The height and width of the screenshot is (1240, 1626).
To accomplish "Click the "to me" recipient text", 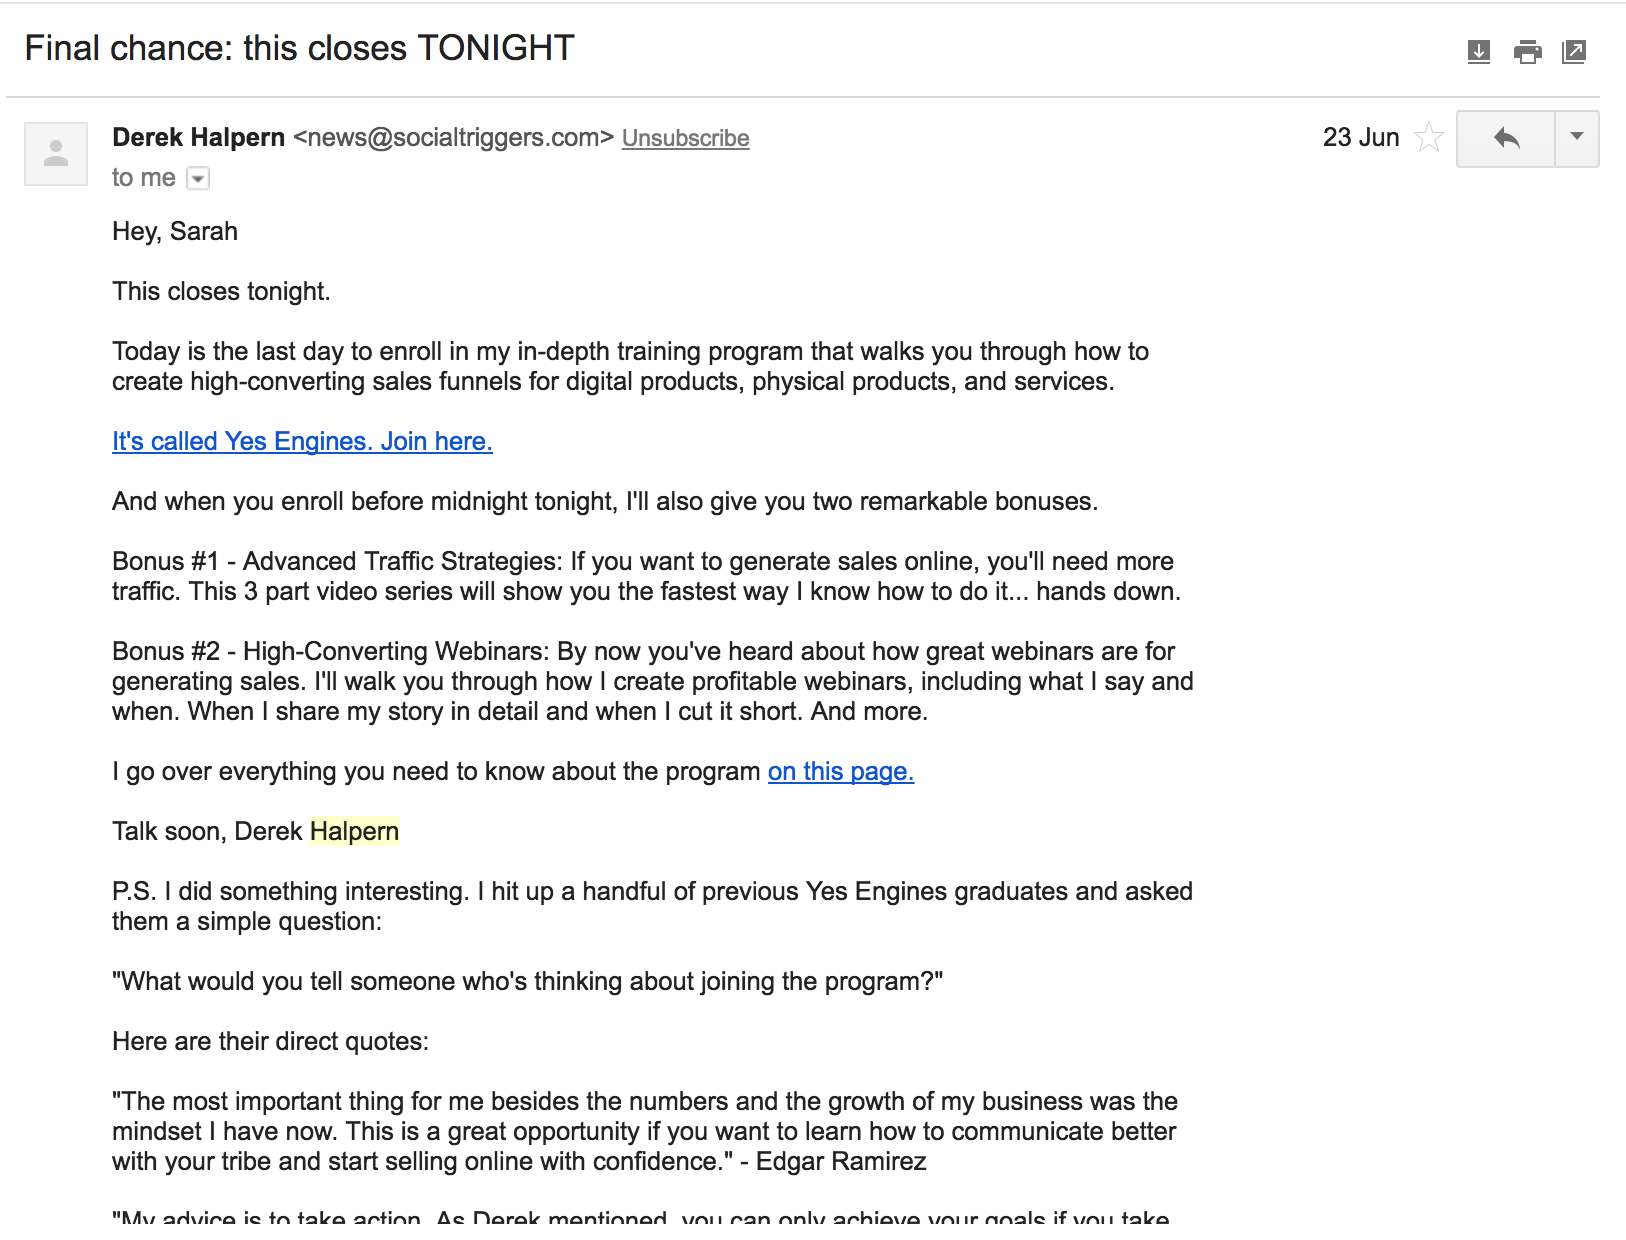I will pyautogui.click(x=143, y=178).
